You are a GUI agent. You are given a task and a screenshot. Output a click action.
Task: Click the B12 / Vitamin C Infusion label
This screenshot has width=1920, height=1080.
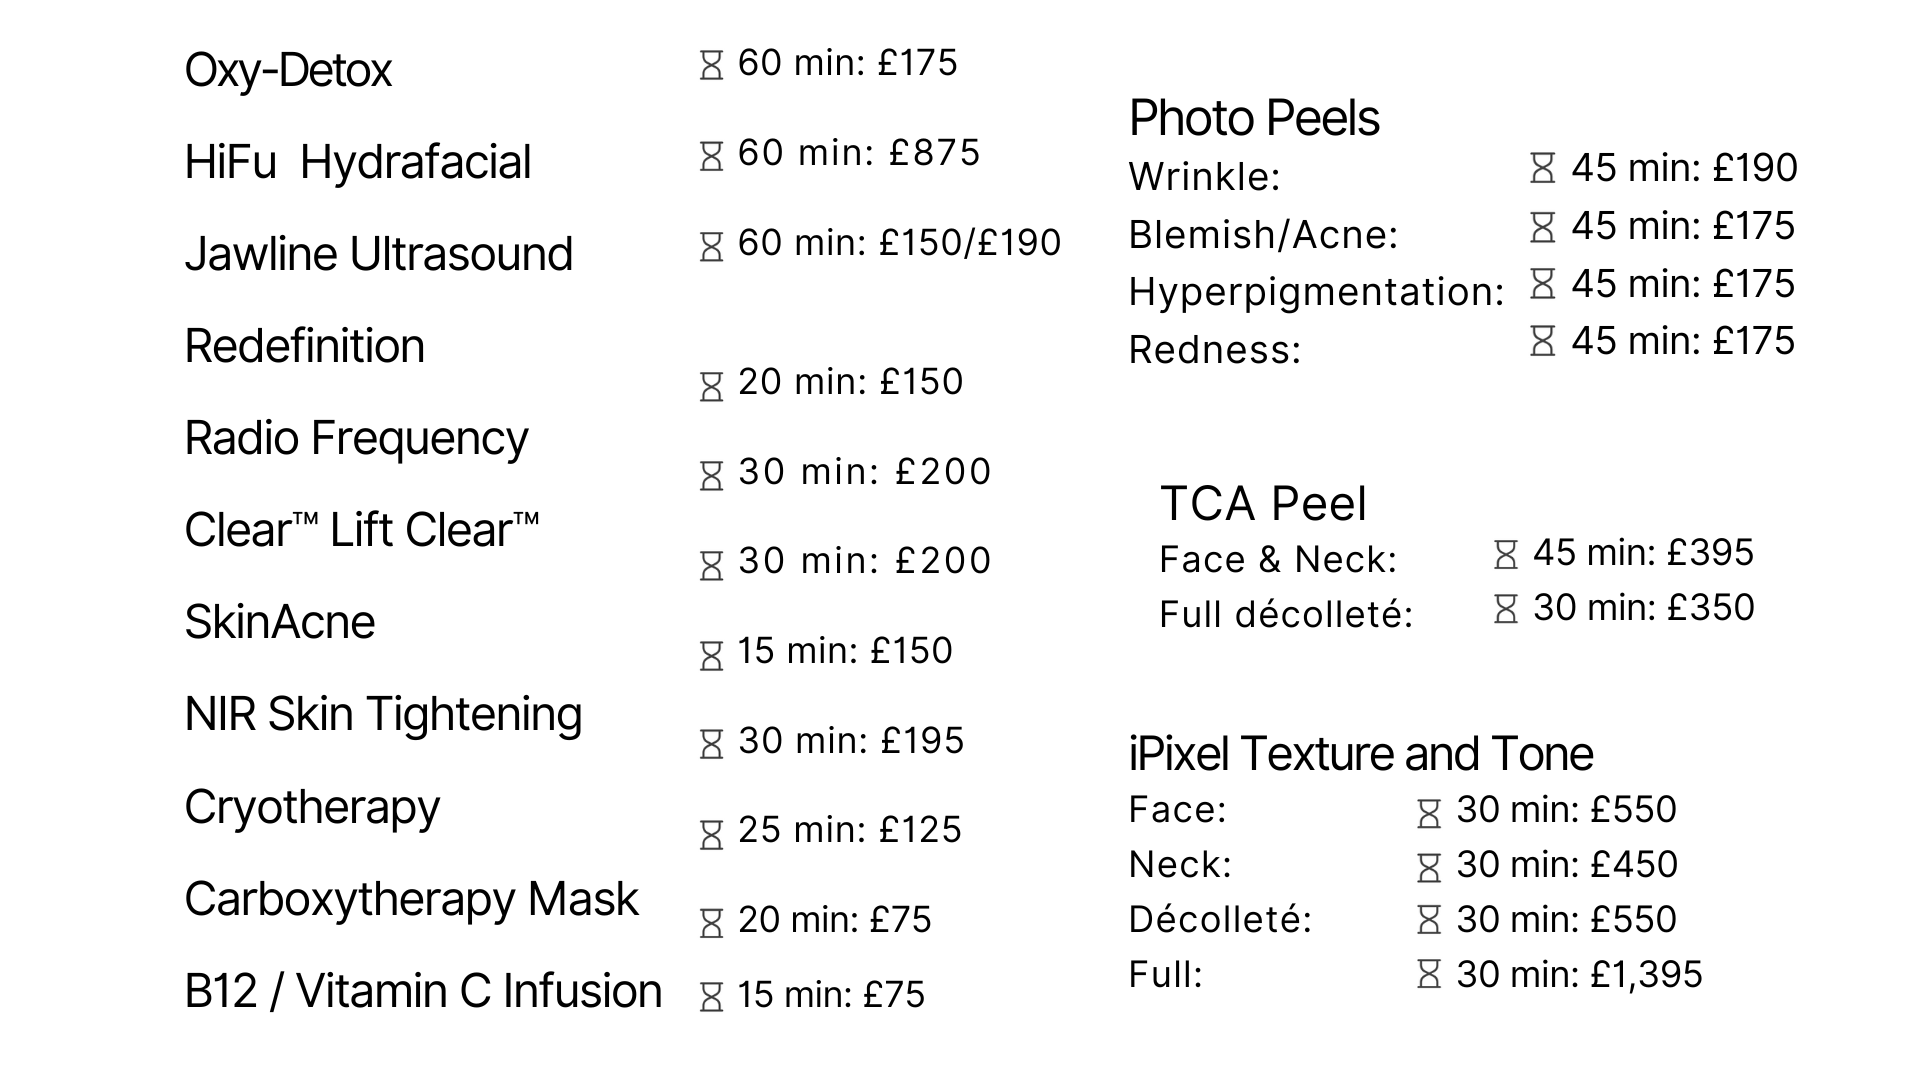tap(424, 992)
